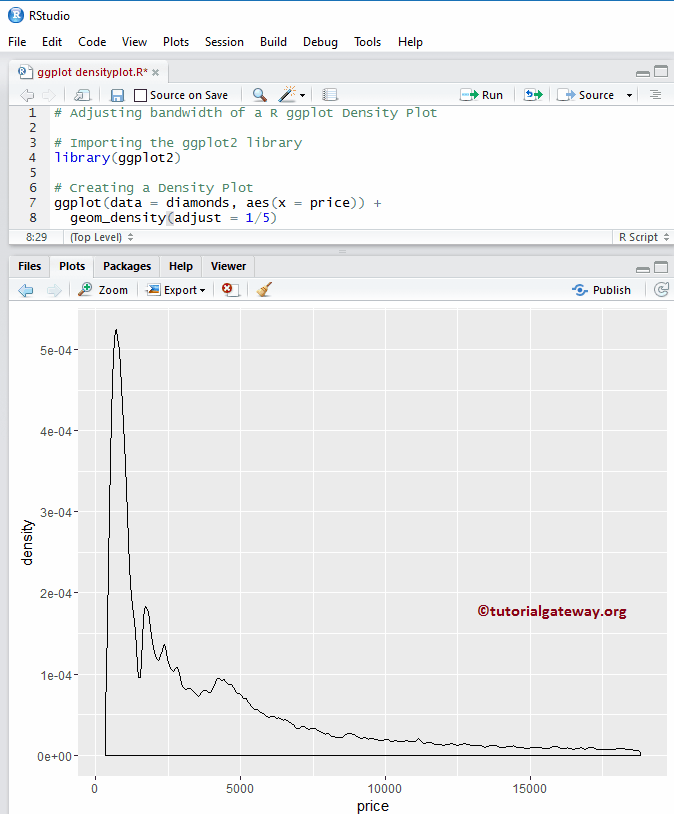Click the 10000 x-axis tick label
This screenshot has width=674, height=814.
(385, 789)
